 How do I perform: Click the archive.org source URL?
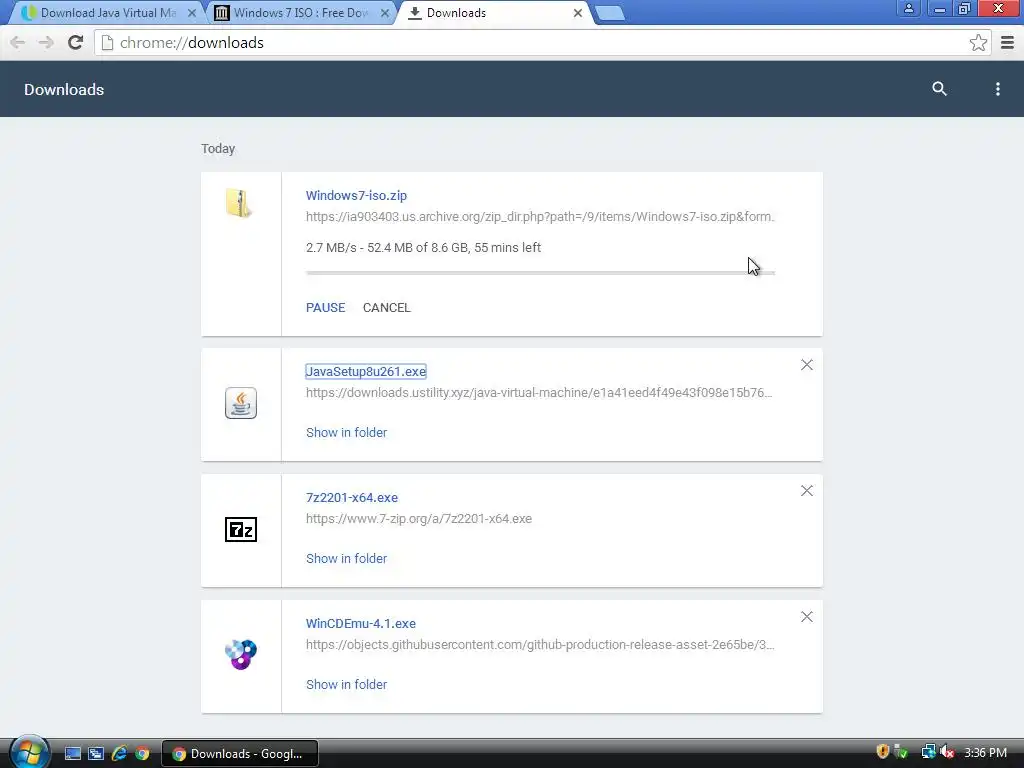[540, 217]
